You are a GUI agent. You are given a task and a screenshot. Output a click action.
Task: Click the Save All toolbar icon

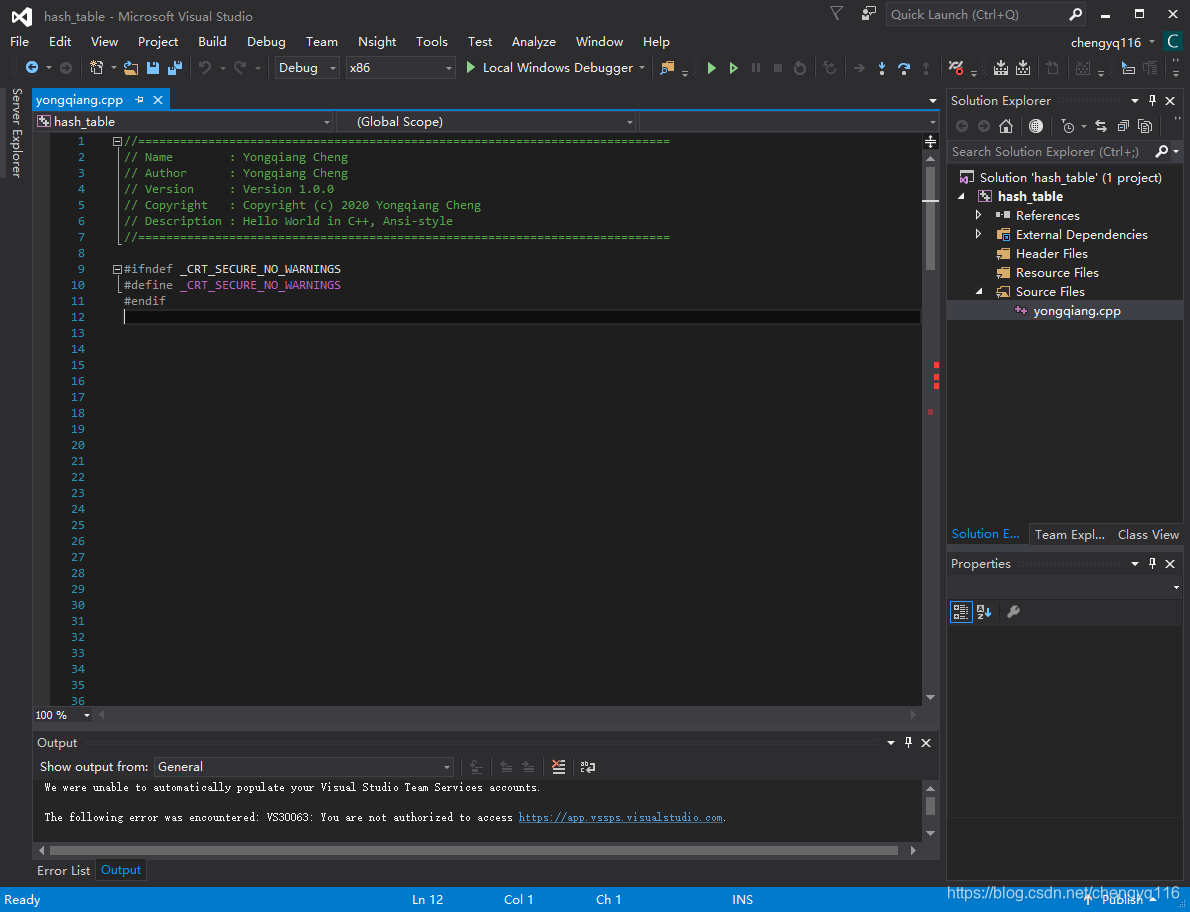coord(175,68)
